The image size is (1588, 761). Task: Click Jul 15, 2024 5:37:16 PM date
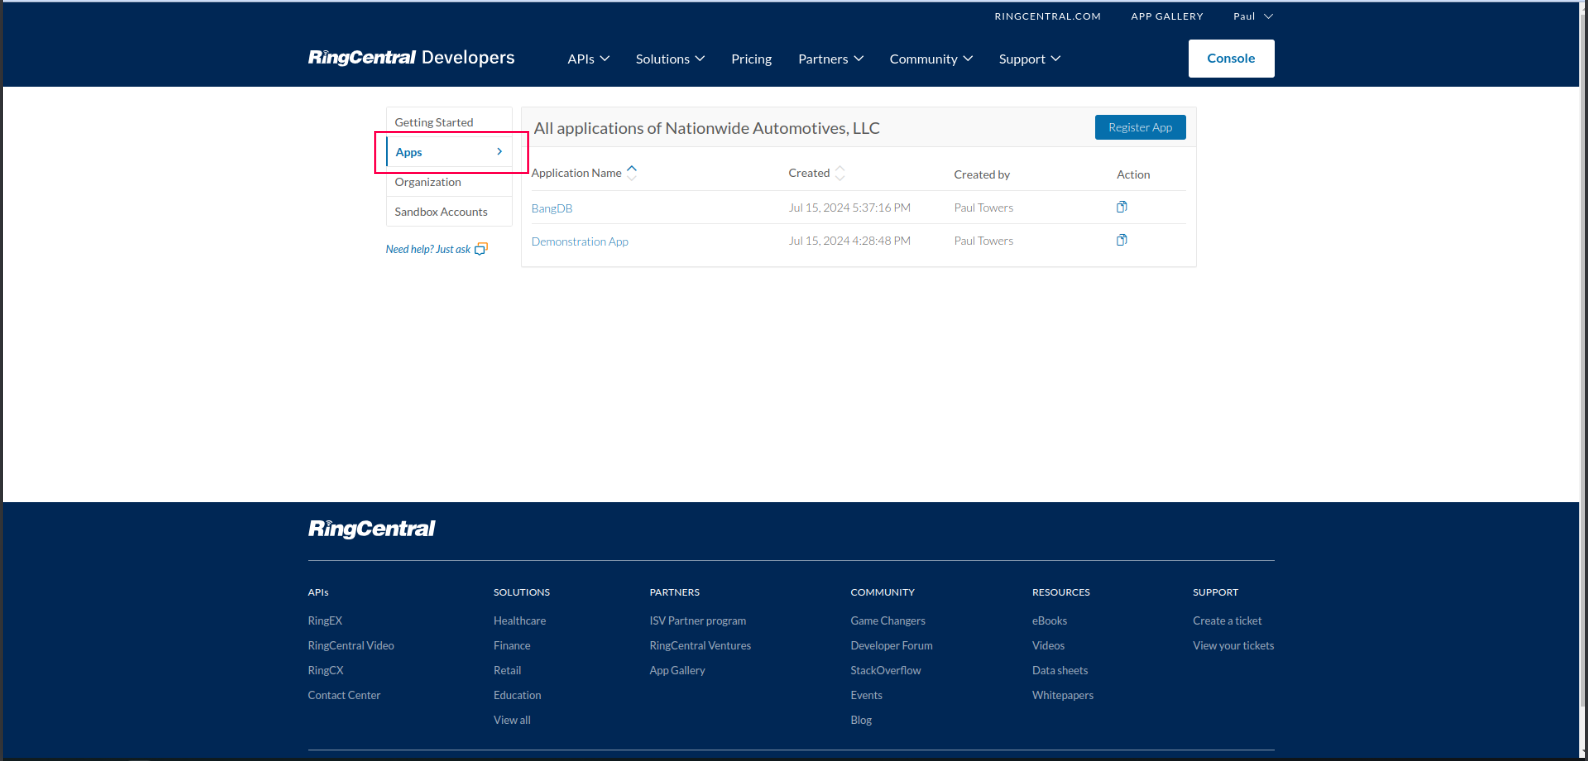point(849,208)
